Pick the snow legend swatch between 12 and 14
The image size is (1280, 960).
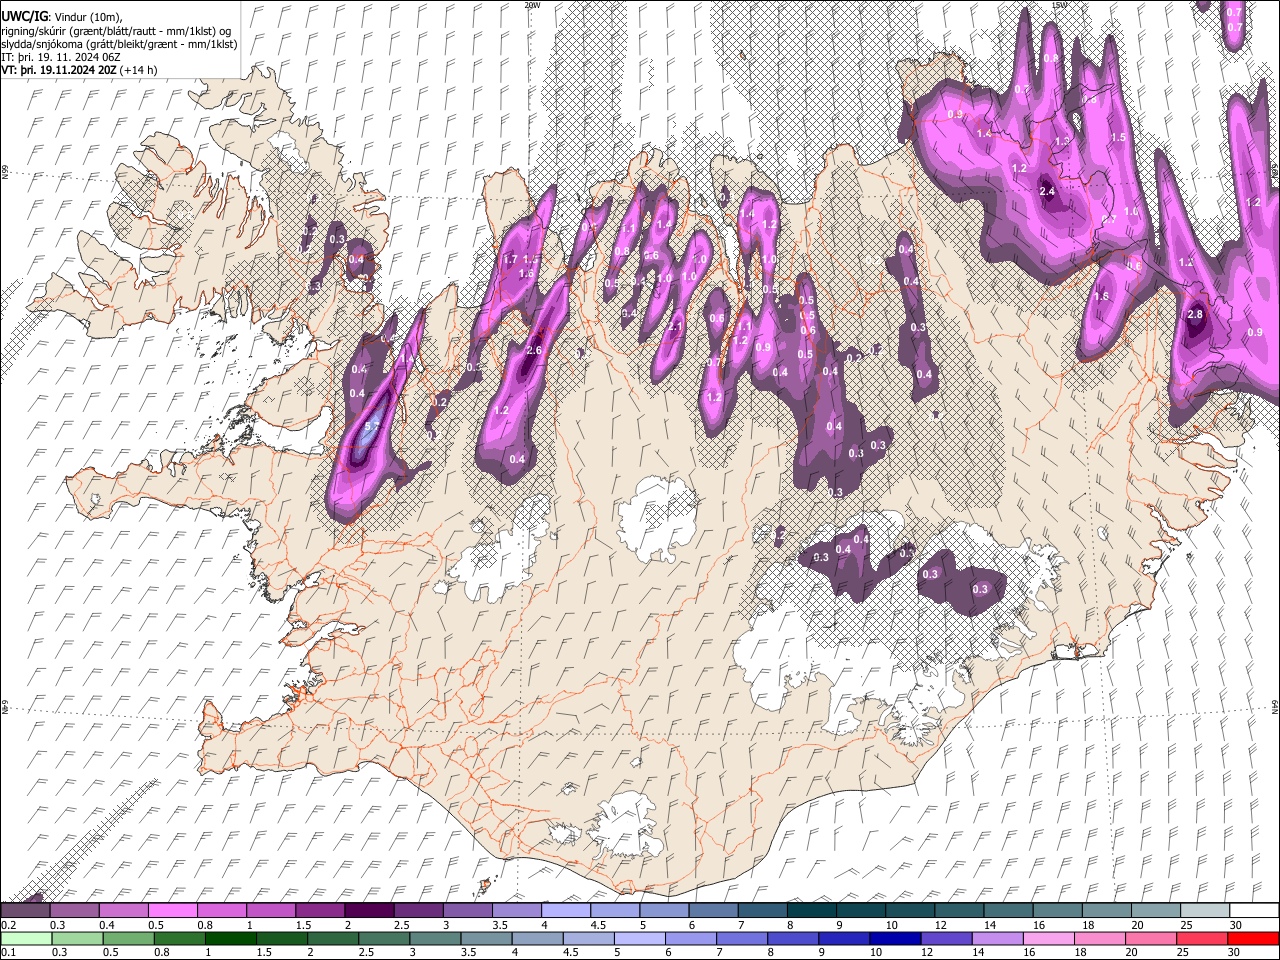pos(958,910)
